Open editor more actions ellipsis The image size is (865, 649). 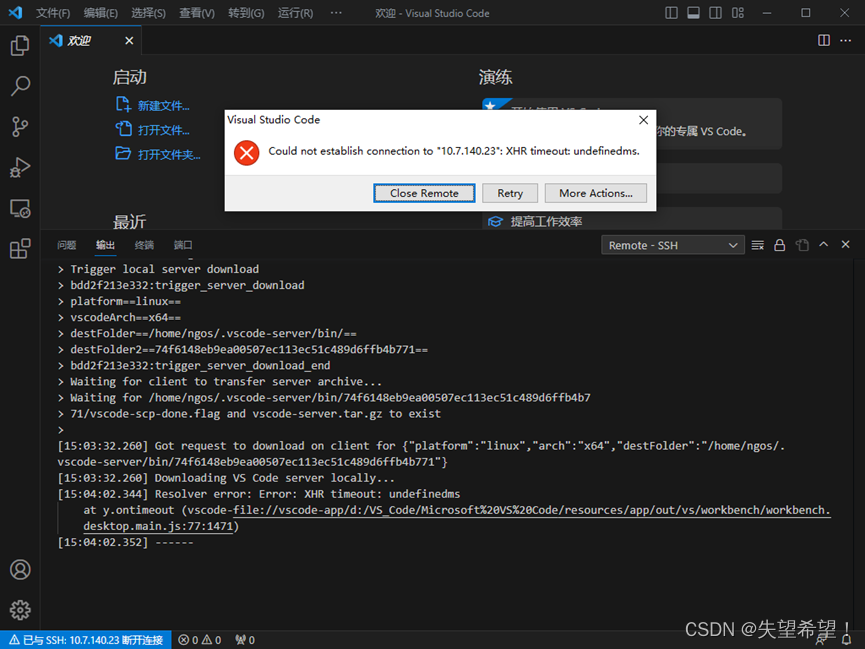pyautogui.click(x=845, y=40)
